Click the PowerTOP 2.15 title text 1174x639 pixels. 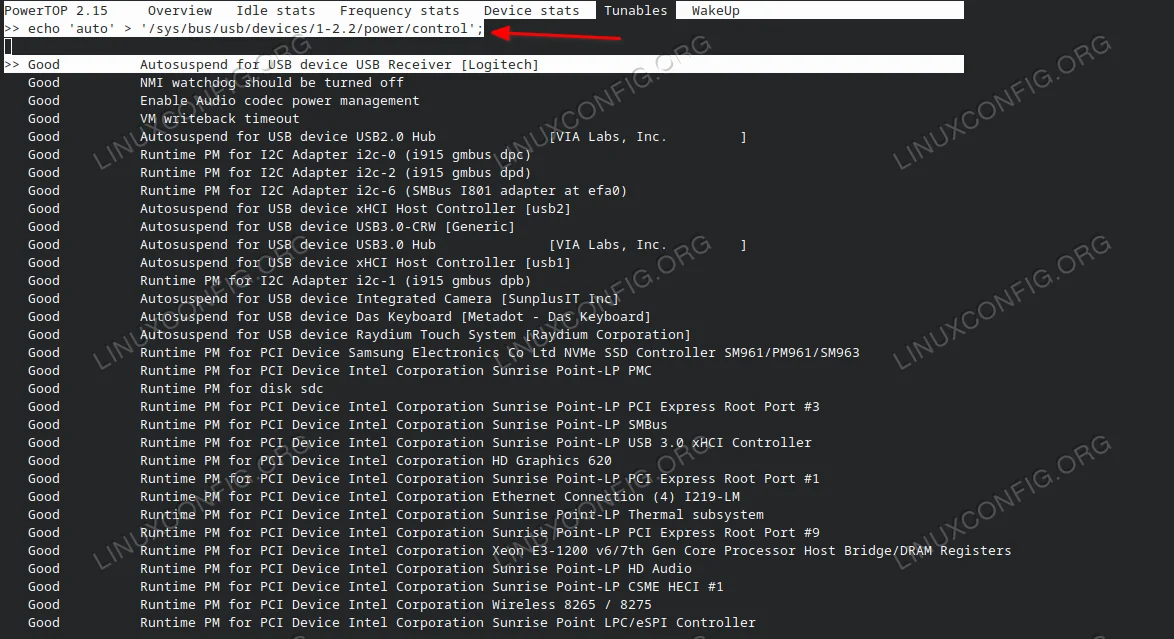pyautogui.click(x=56, y=10)
